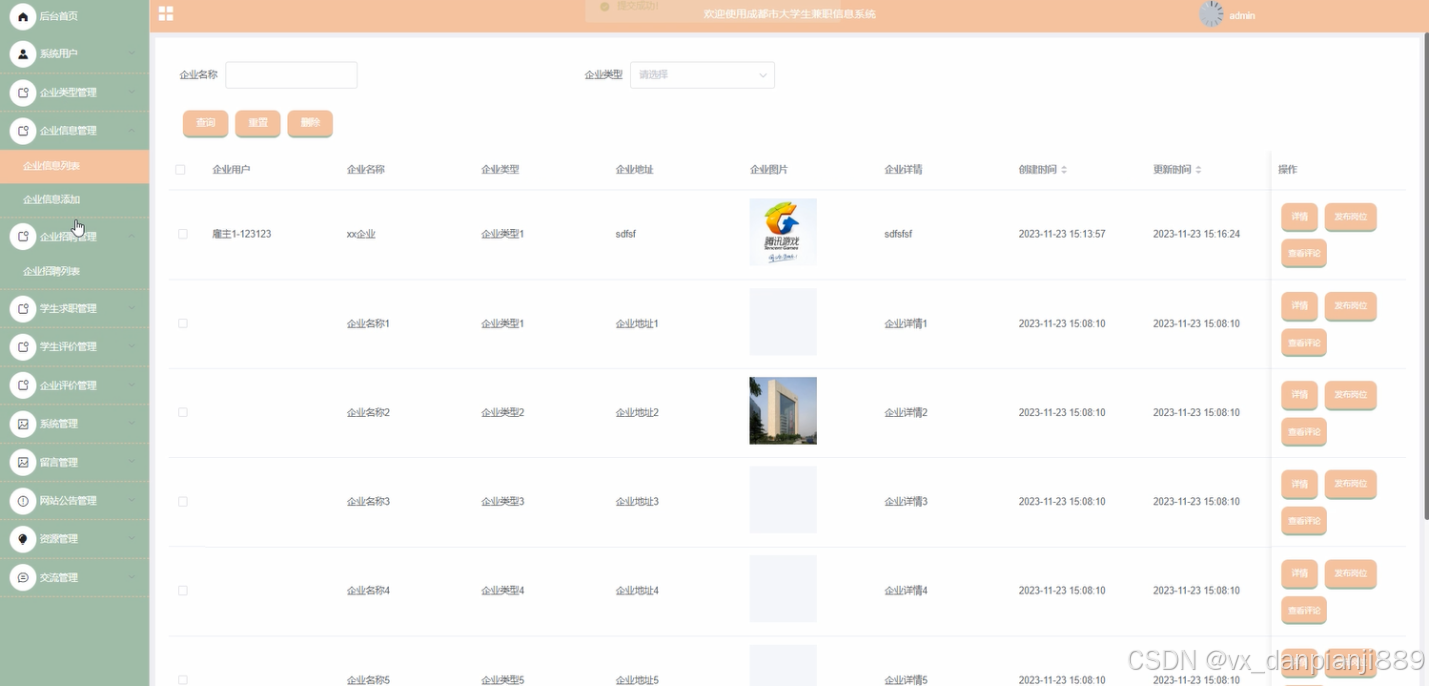The height and width of the screenshot is (686, 1429).
Task: Click the 查询 search button
Action: (205, 123)
